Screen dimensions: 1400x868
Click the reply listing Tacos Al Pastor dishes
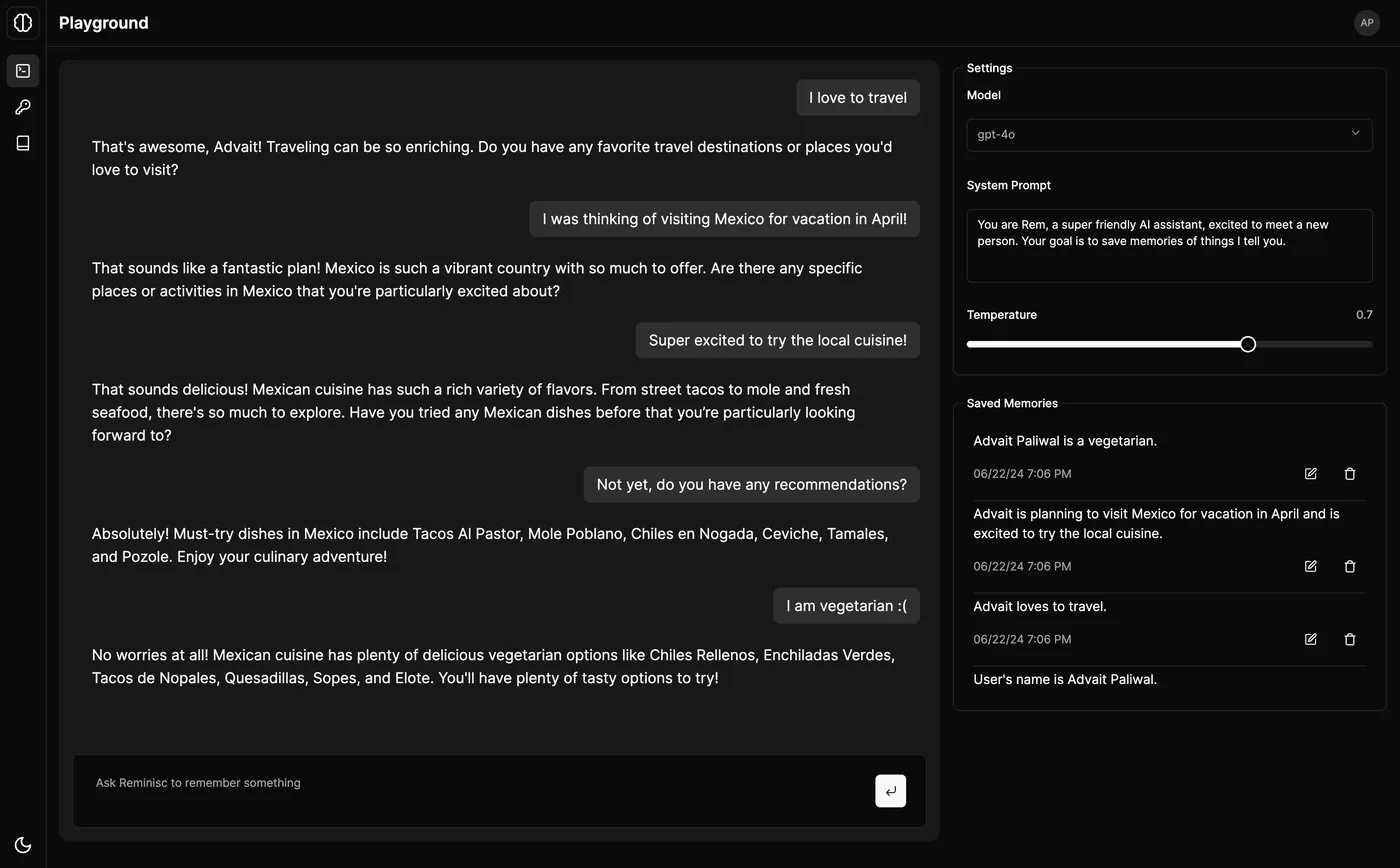tap(490, 545)
